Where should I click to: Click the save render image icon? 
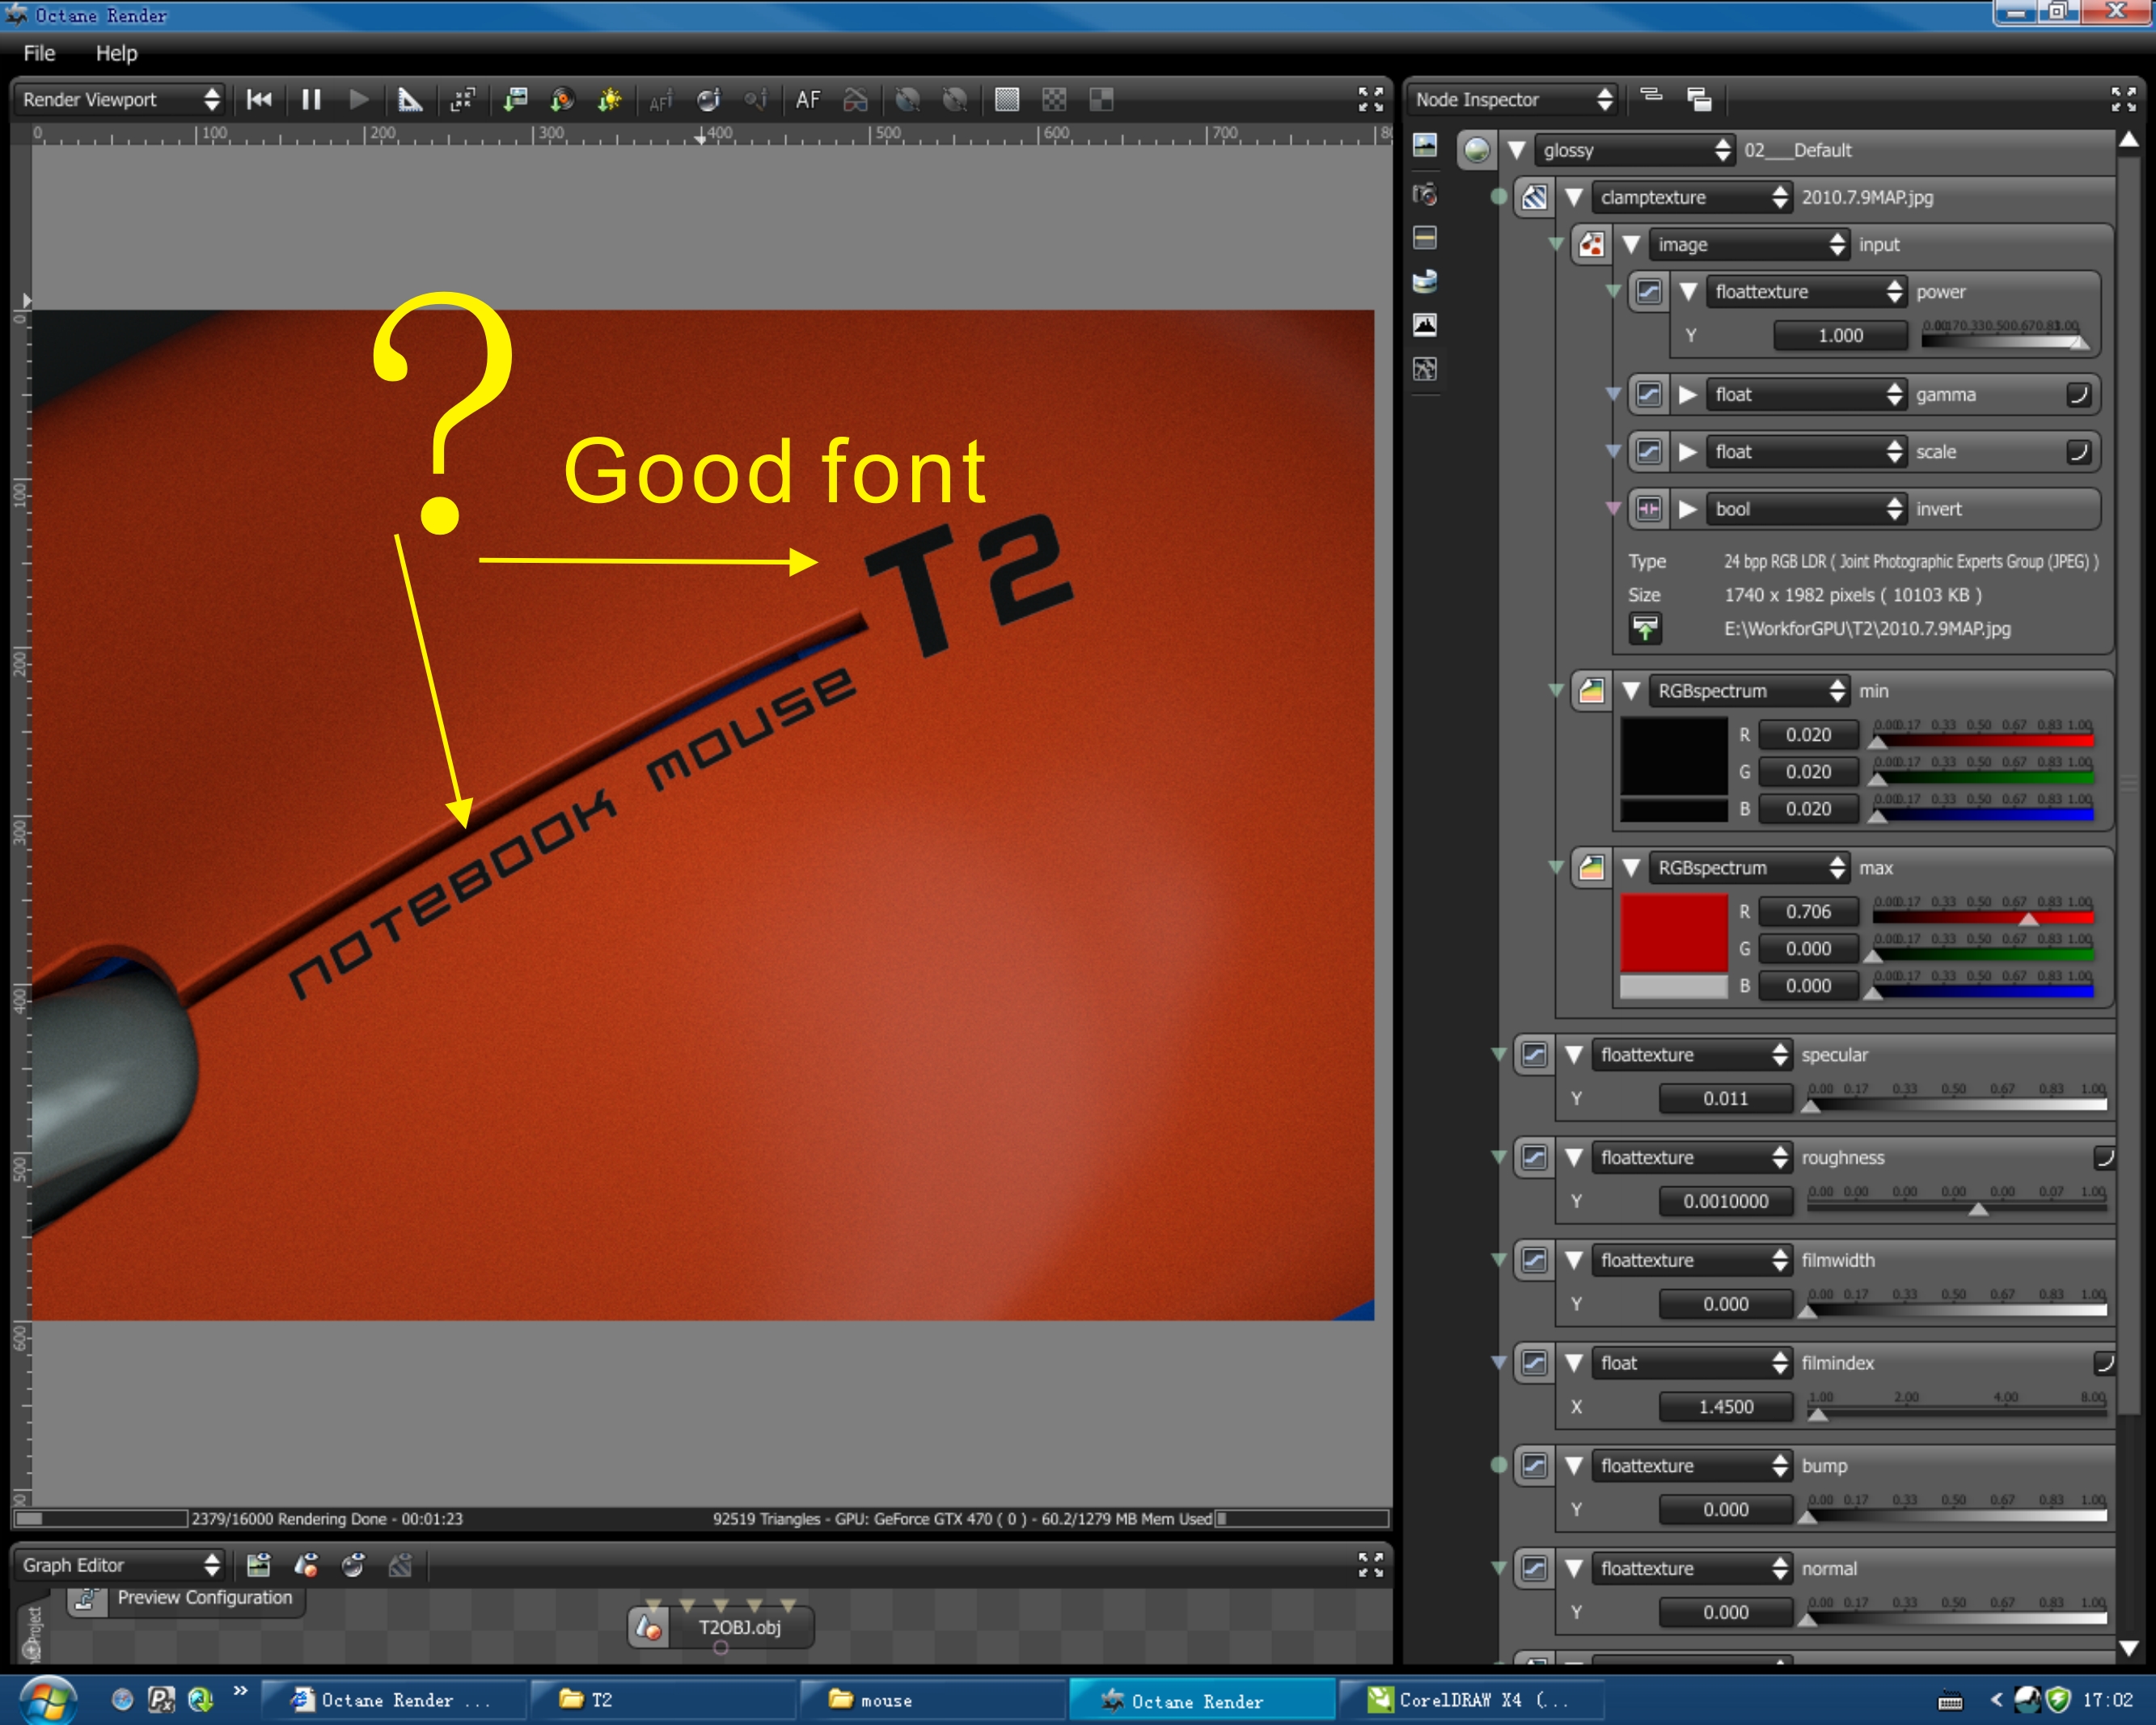515,99
